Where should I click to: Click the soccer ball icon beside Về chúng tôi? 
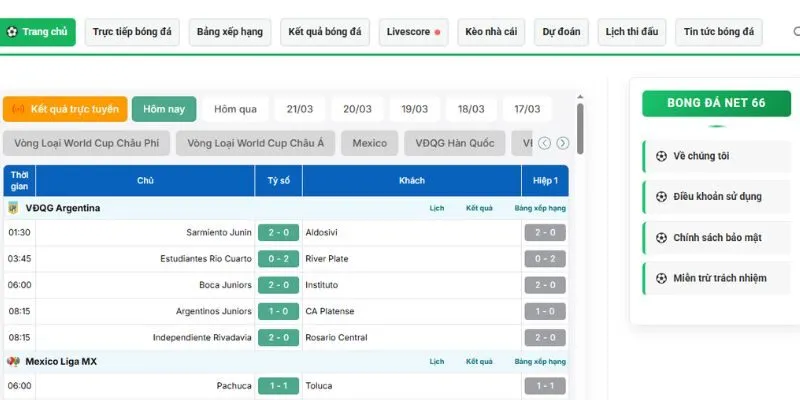pyautogui.click(x=661, y=156)
